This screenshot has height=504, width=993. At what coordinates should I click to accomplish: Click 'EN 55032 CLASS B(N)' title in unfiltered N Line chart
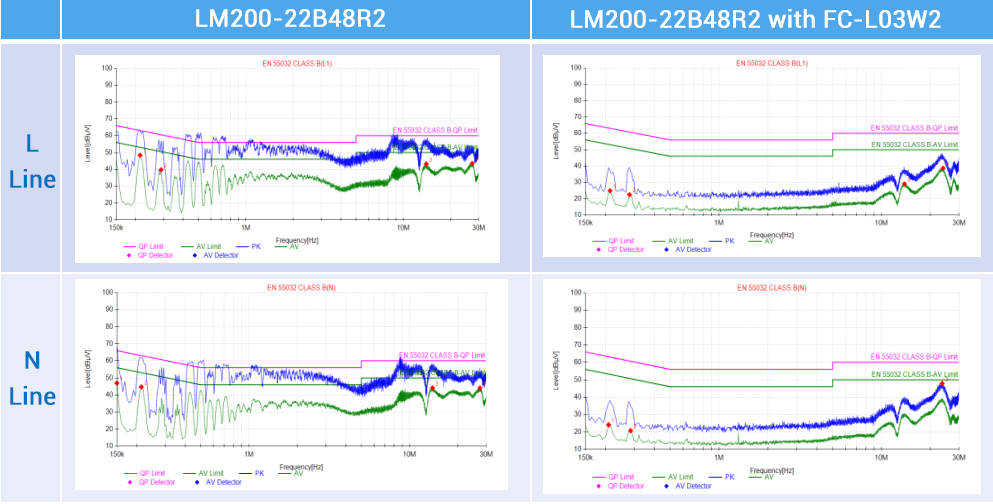tap(301, 288)
